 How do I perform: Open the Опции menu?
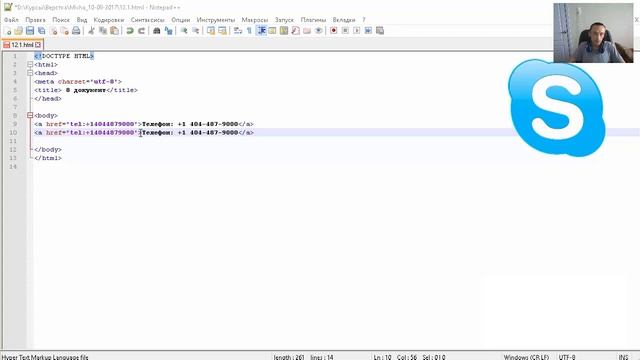pos(180,20)
